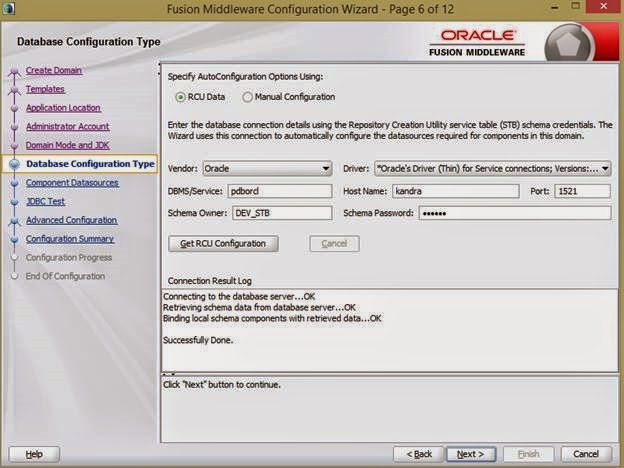Open the Domain Mode and JDK step link
The width and height of the screenshot is (624, 468).
68,145
